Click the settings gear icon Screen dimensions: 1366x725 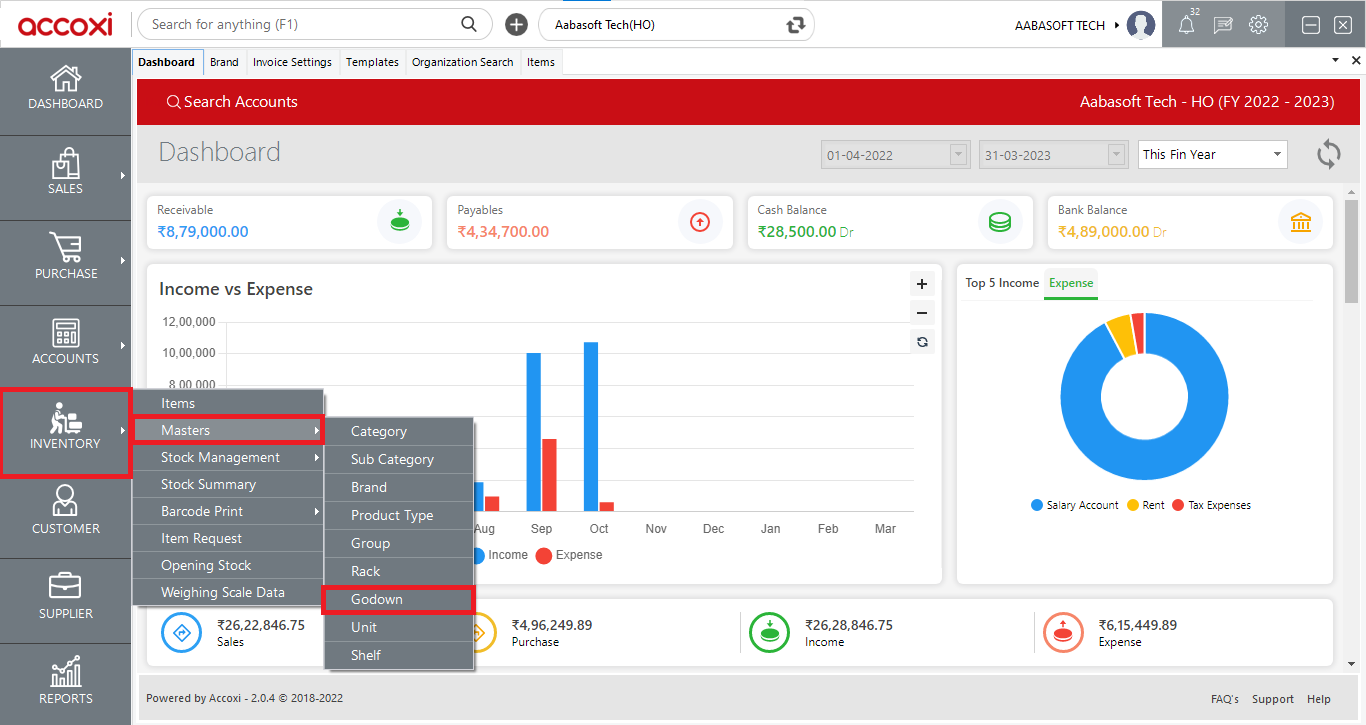pyautogui.click(x=1259, y=25)
